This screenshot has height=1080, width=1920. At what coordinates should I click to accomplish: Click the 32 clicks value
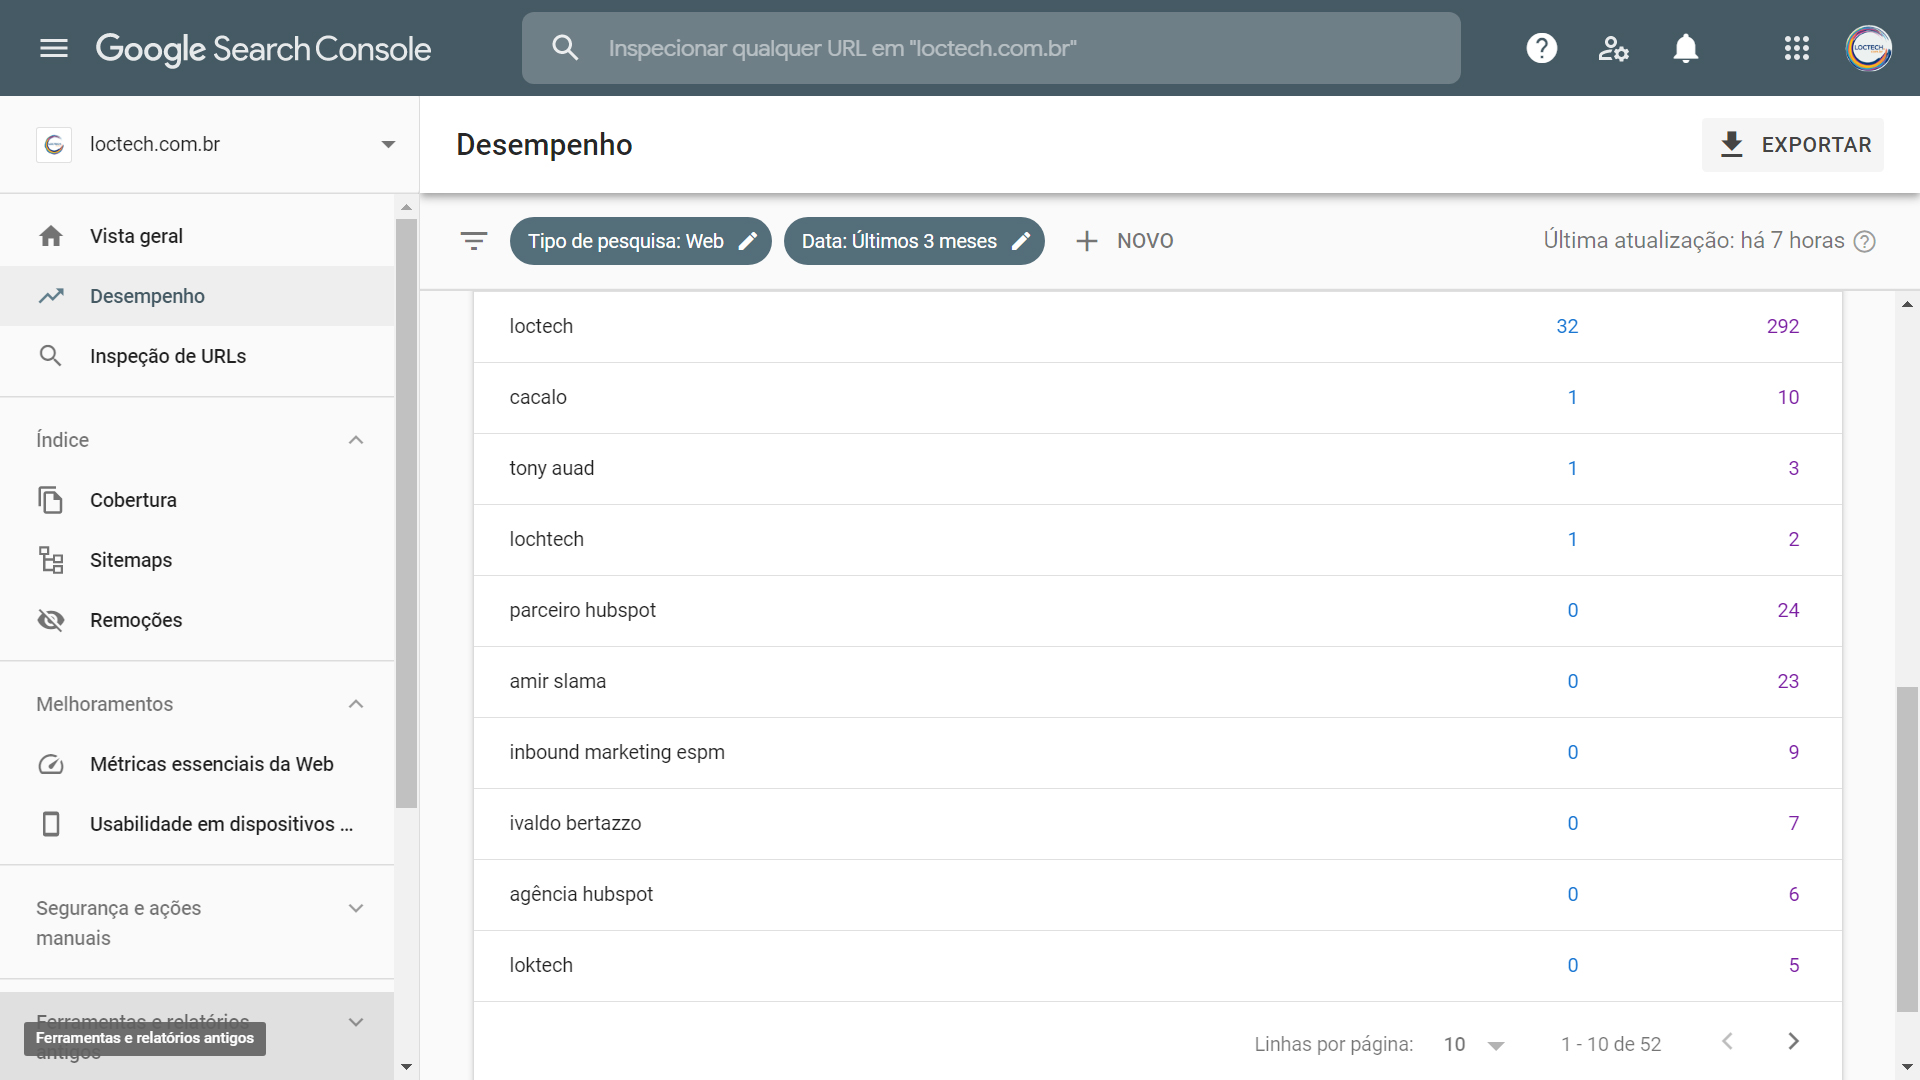(x=1567, y=326)
